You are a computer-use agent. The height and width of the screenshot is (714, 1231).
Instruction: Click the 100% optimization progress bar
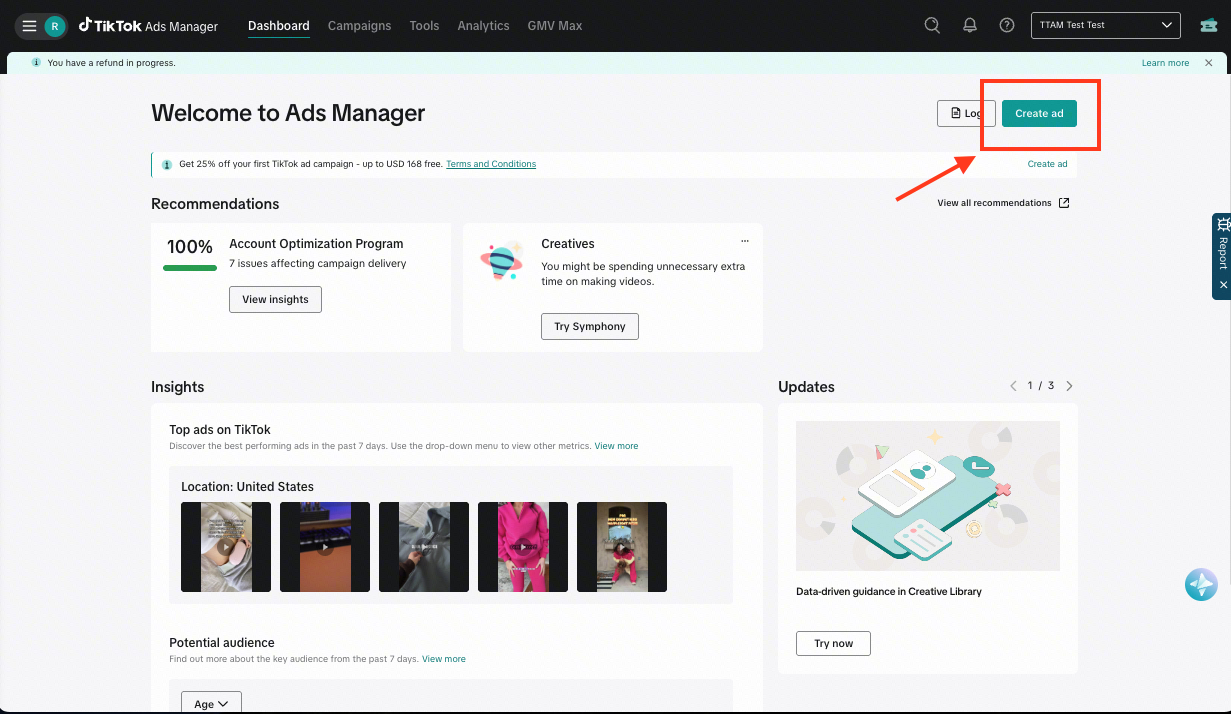(190, 268)
